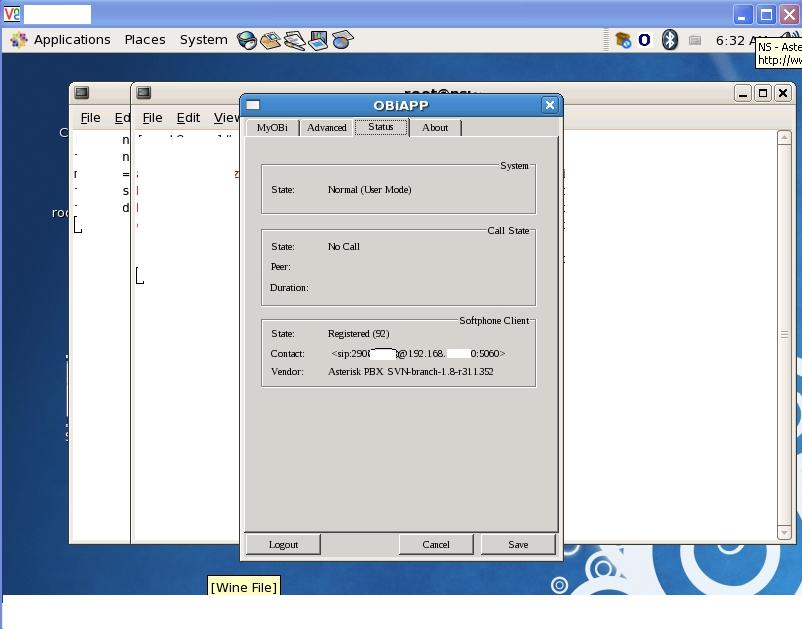Click the back-left terminal window icon
The width and height of the screenshot is (802, 629).
(82, 93)
